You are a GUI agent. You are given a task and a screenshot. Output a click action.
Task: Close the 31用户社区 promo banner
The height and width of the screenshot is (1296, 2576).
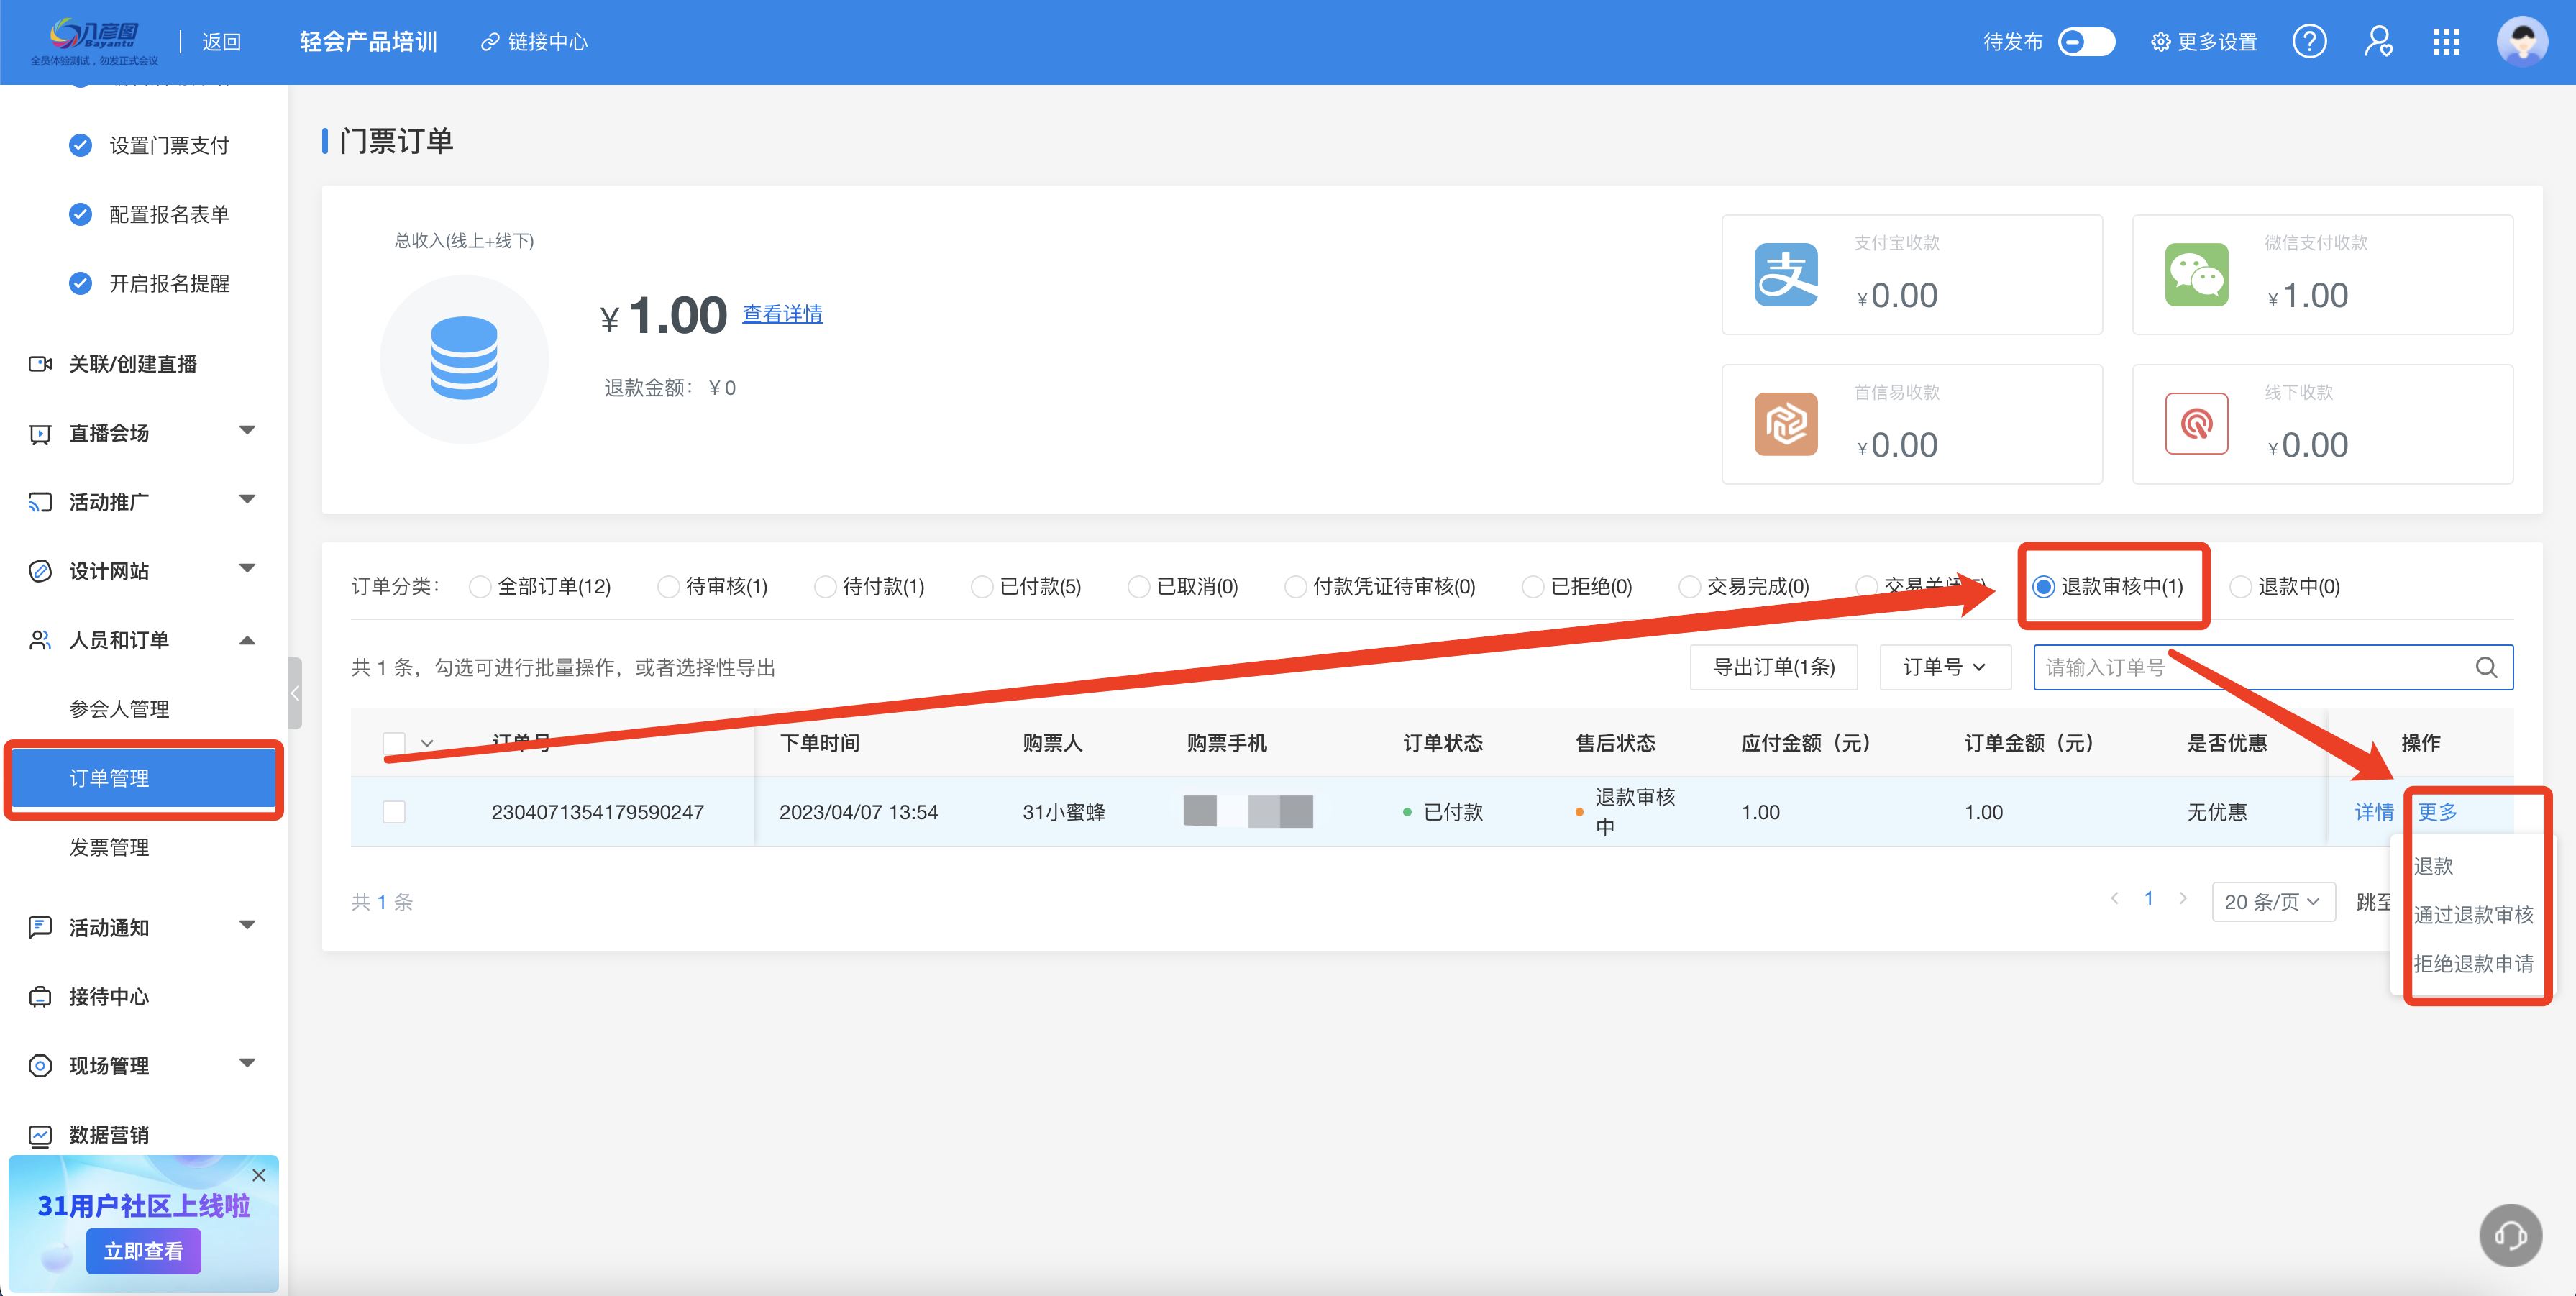[259, 1175]
